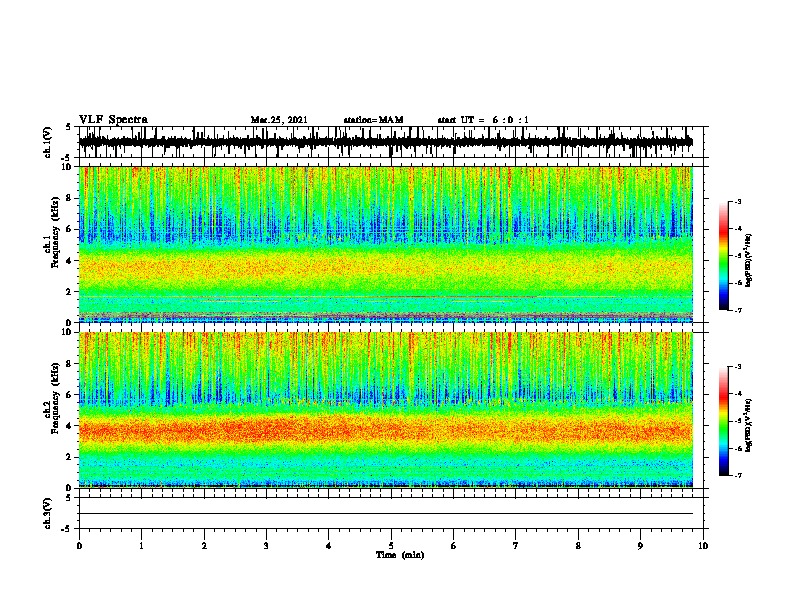Click inside the ch.2 spectrogram panel

point(386,410)
